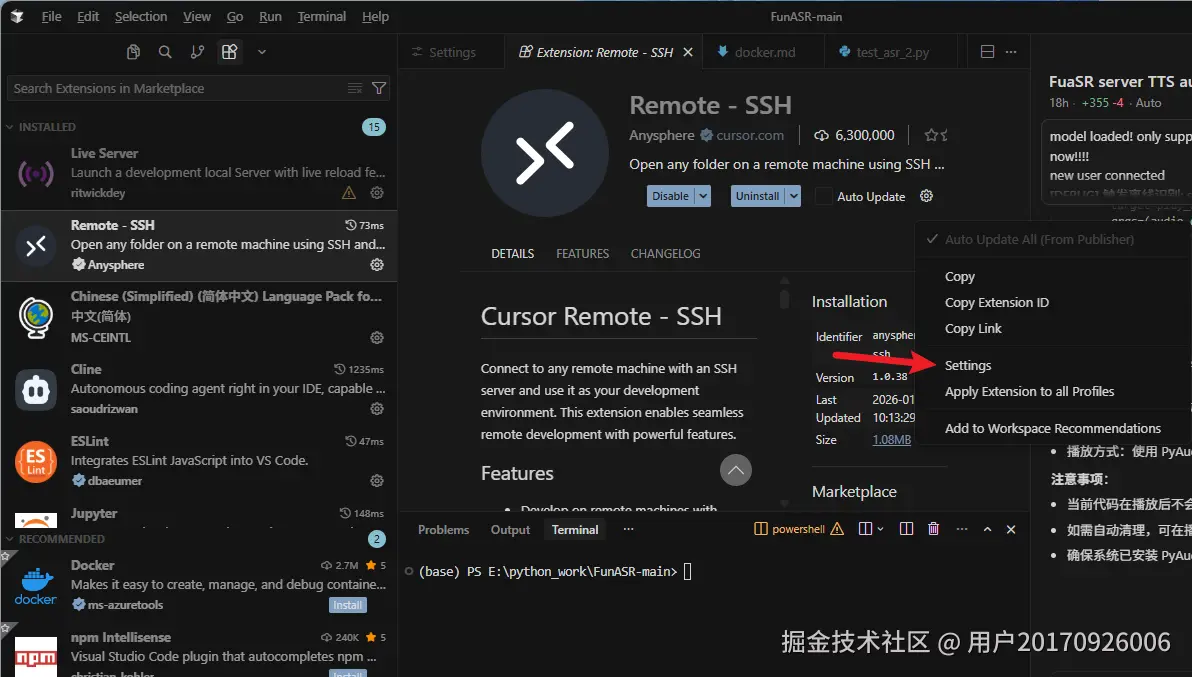The image size is (1192, 677).
Task: Open the cursor.com publisher domain link
Action: click(x=750, y=135)
